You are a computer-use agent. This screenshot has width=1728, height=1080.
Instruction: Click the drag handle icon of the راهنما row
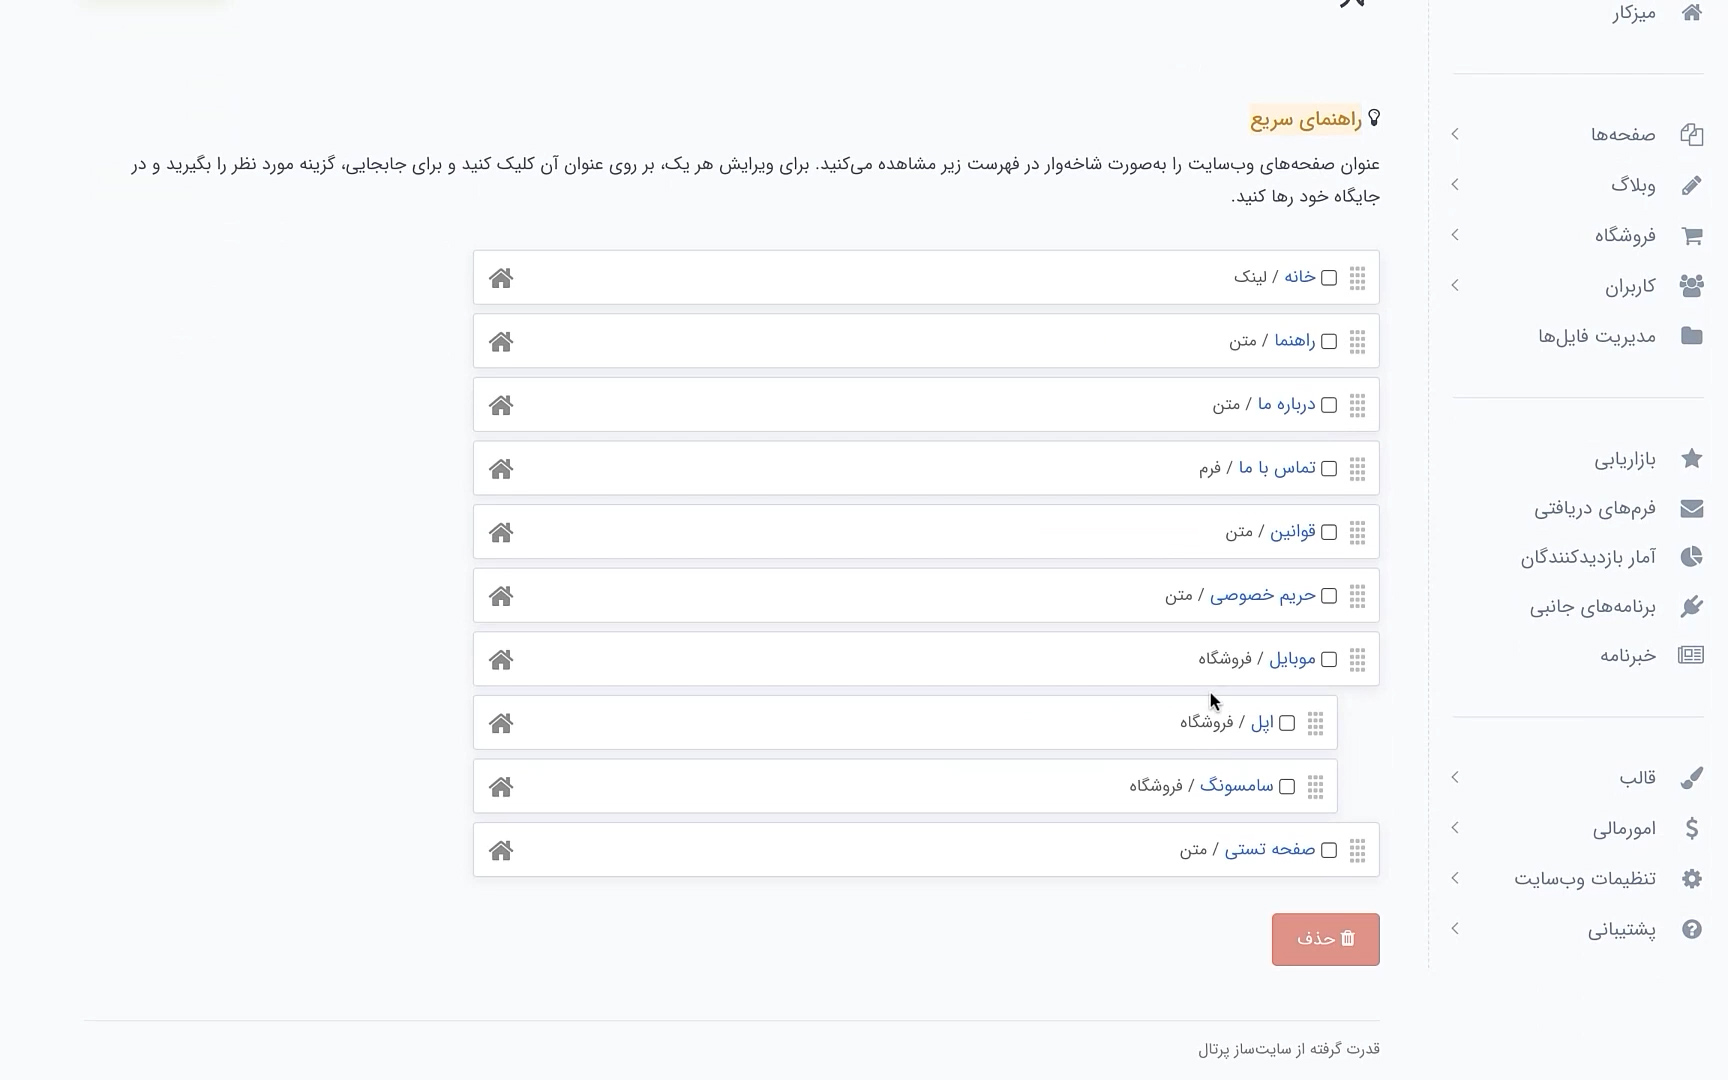coord(1357,342)
